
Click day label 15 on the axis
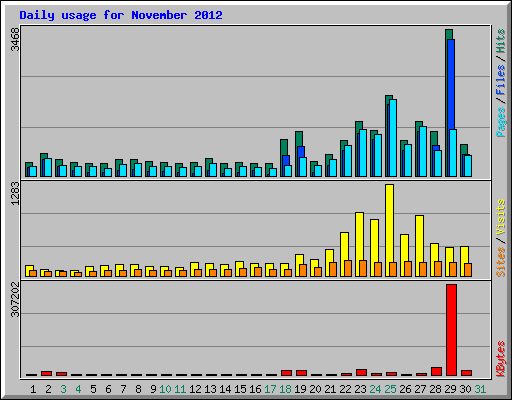[240, 389]
